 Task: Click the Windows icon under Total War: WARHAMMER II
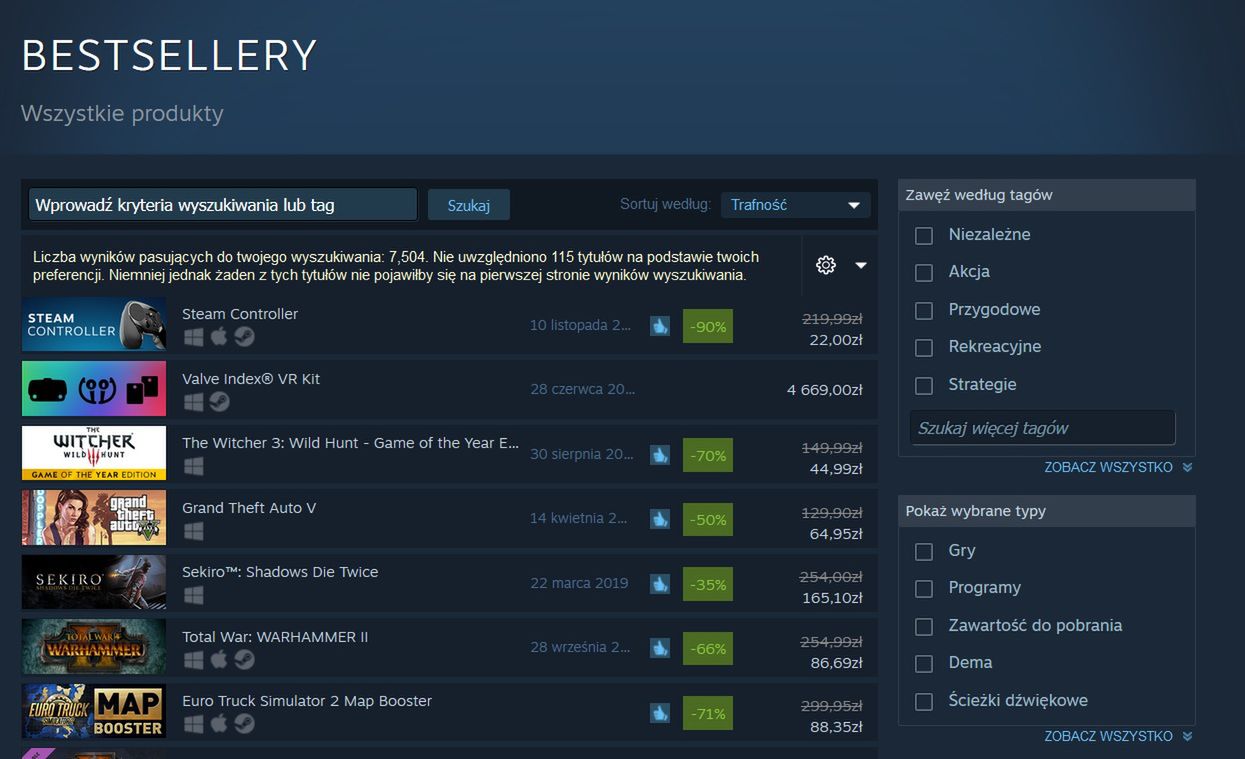click(193, 660)
